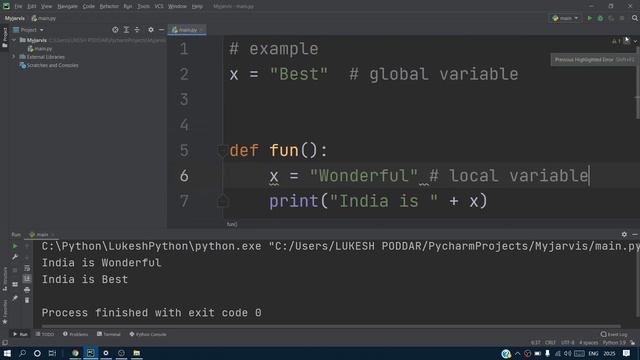Toggle Project tool window stripe button
Image resolution: width=640 pixels, height=360 pixels.
tap(5, 38)
